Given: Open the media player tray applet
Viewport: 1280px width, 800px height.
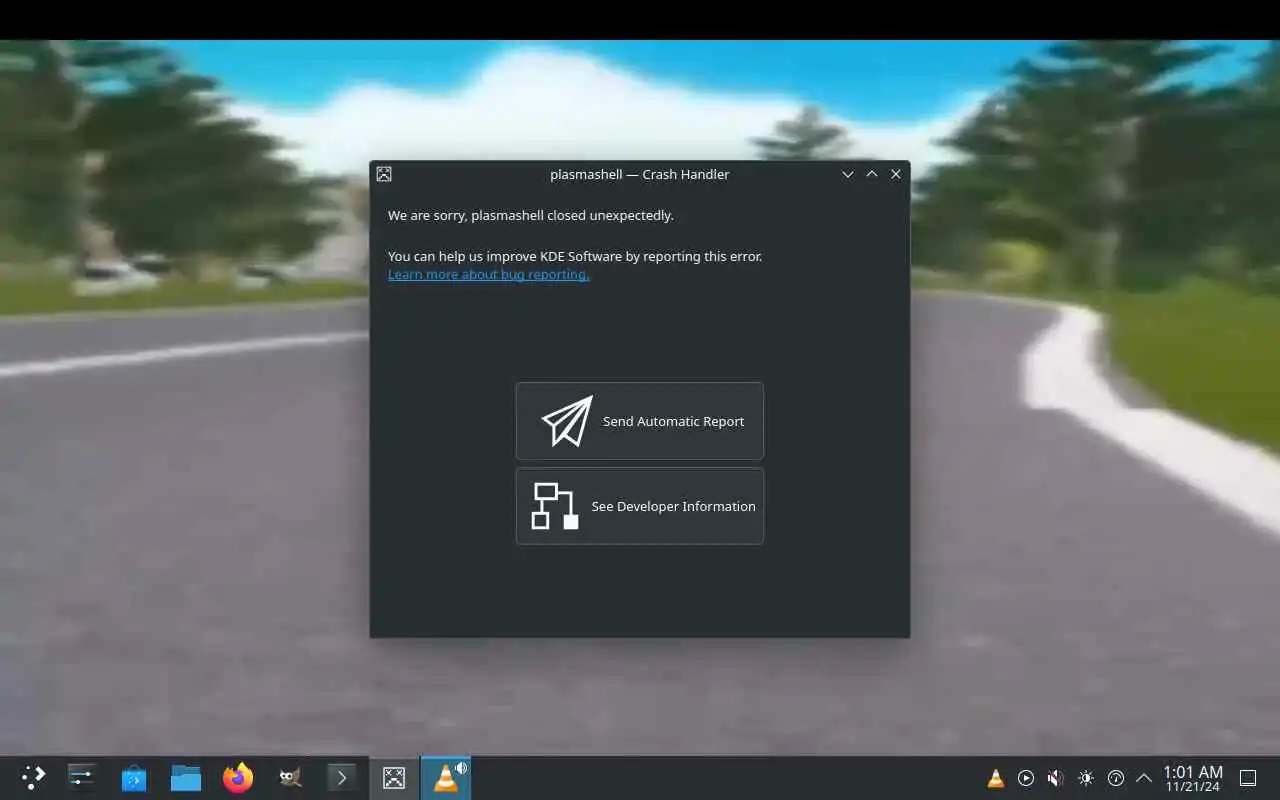Looking at the screenshot, I should tap(1026, 778).
